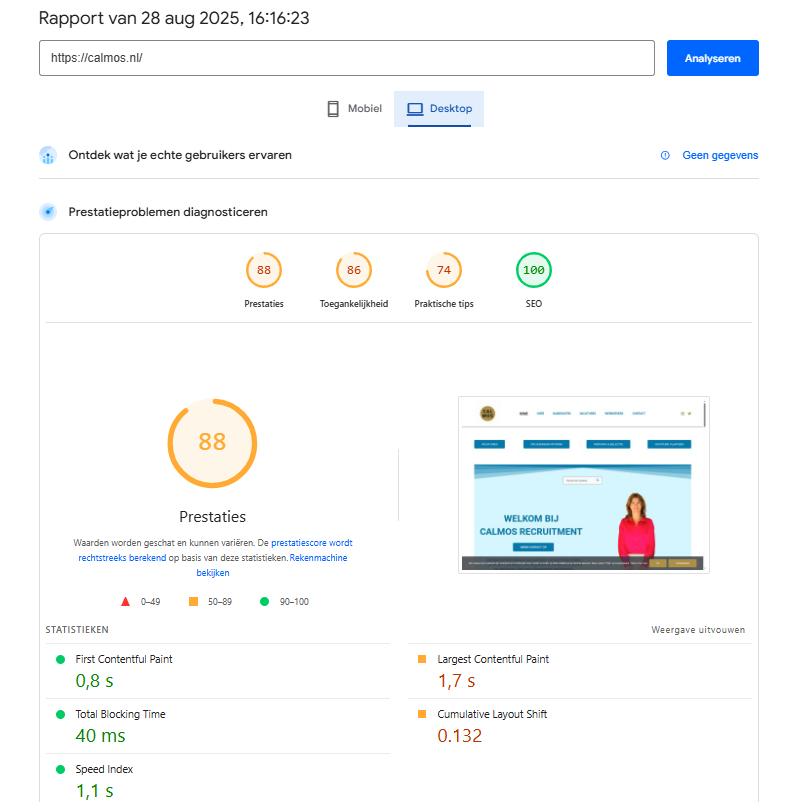Viewport: 807px width, 802px height.
Task: Click the URL input field
Action: pos(346,58)
